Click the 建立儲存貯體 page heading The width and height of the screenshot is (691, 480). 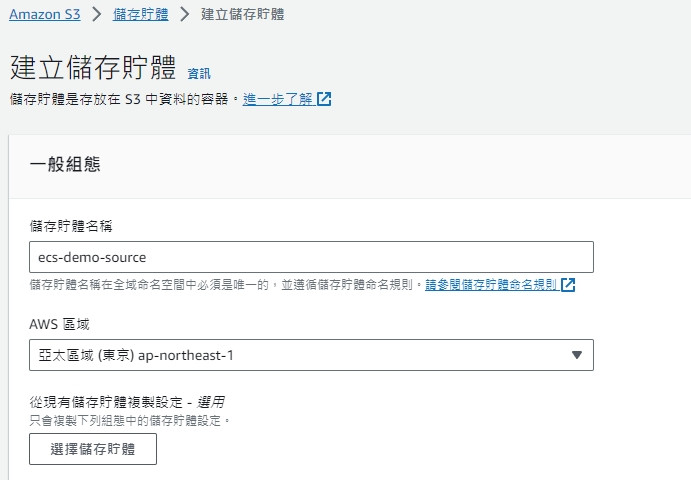(93, 67)
